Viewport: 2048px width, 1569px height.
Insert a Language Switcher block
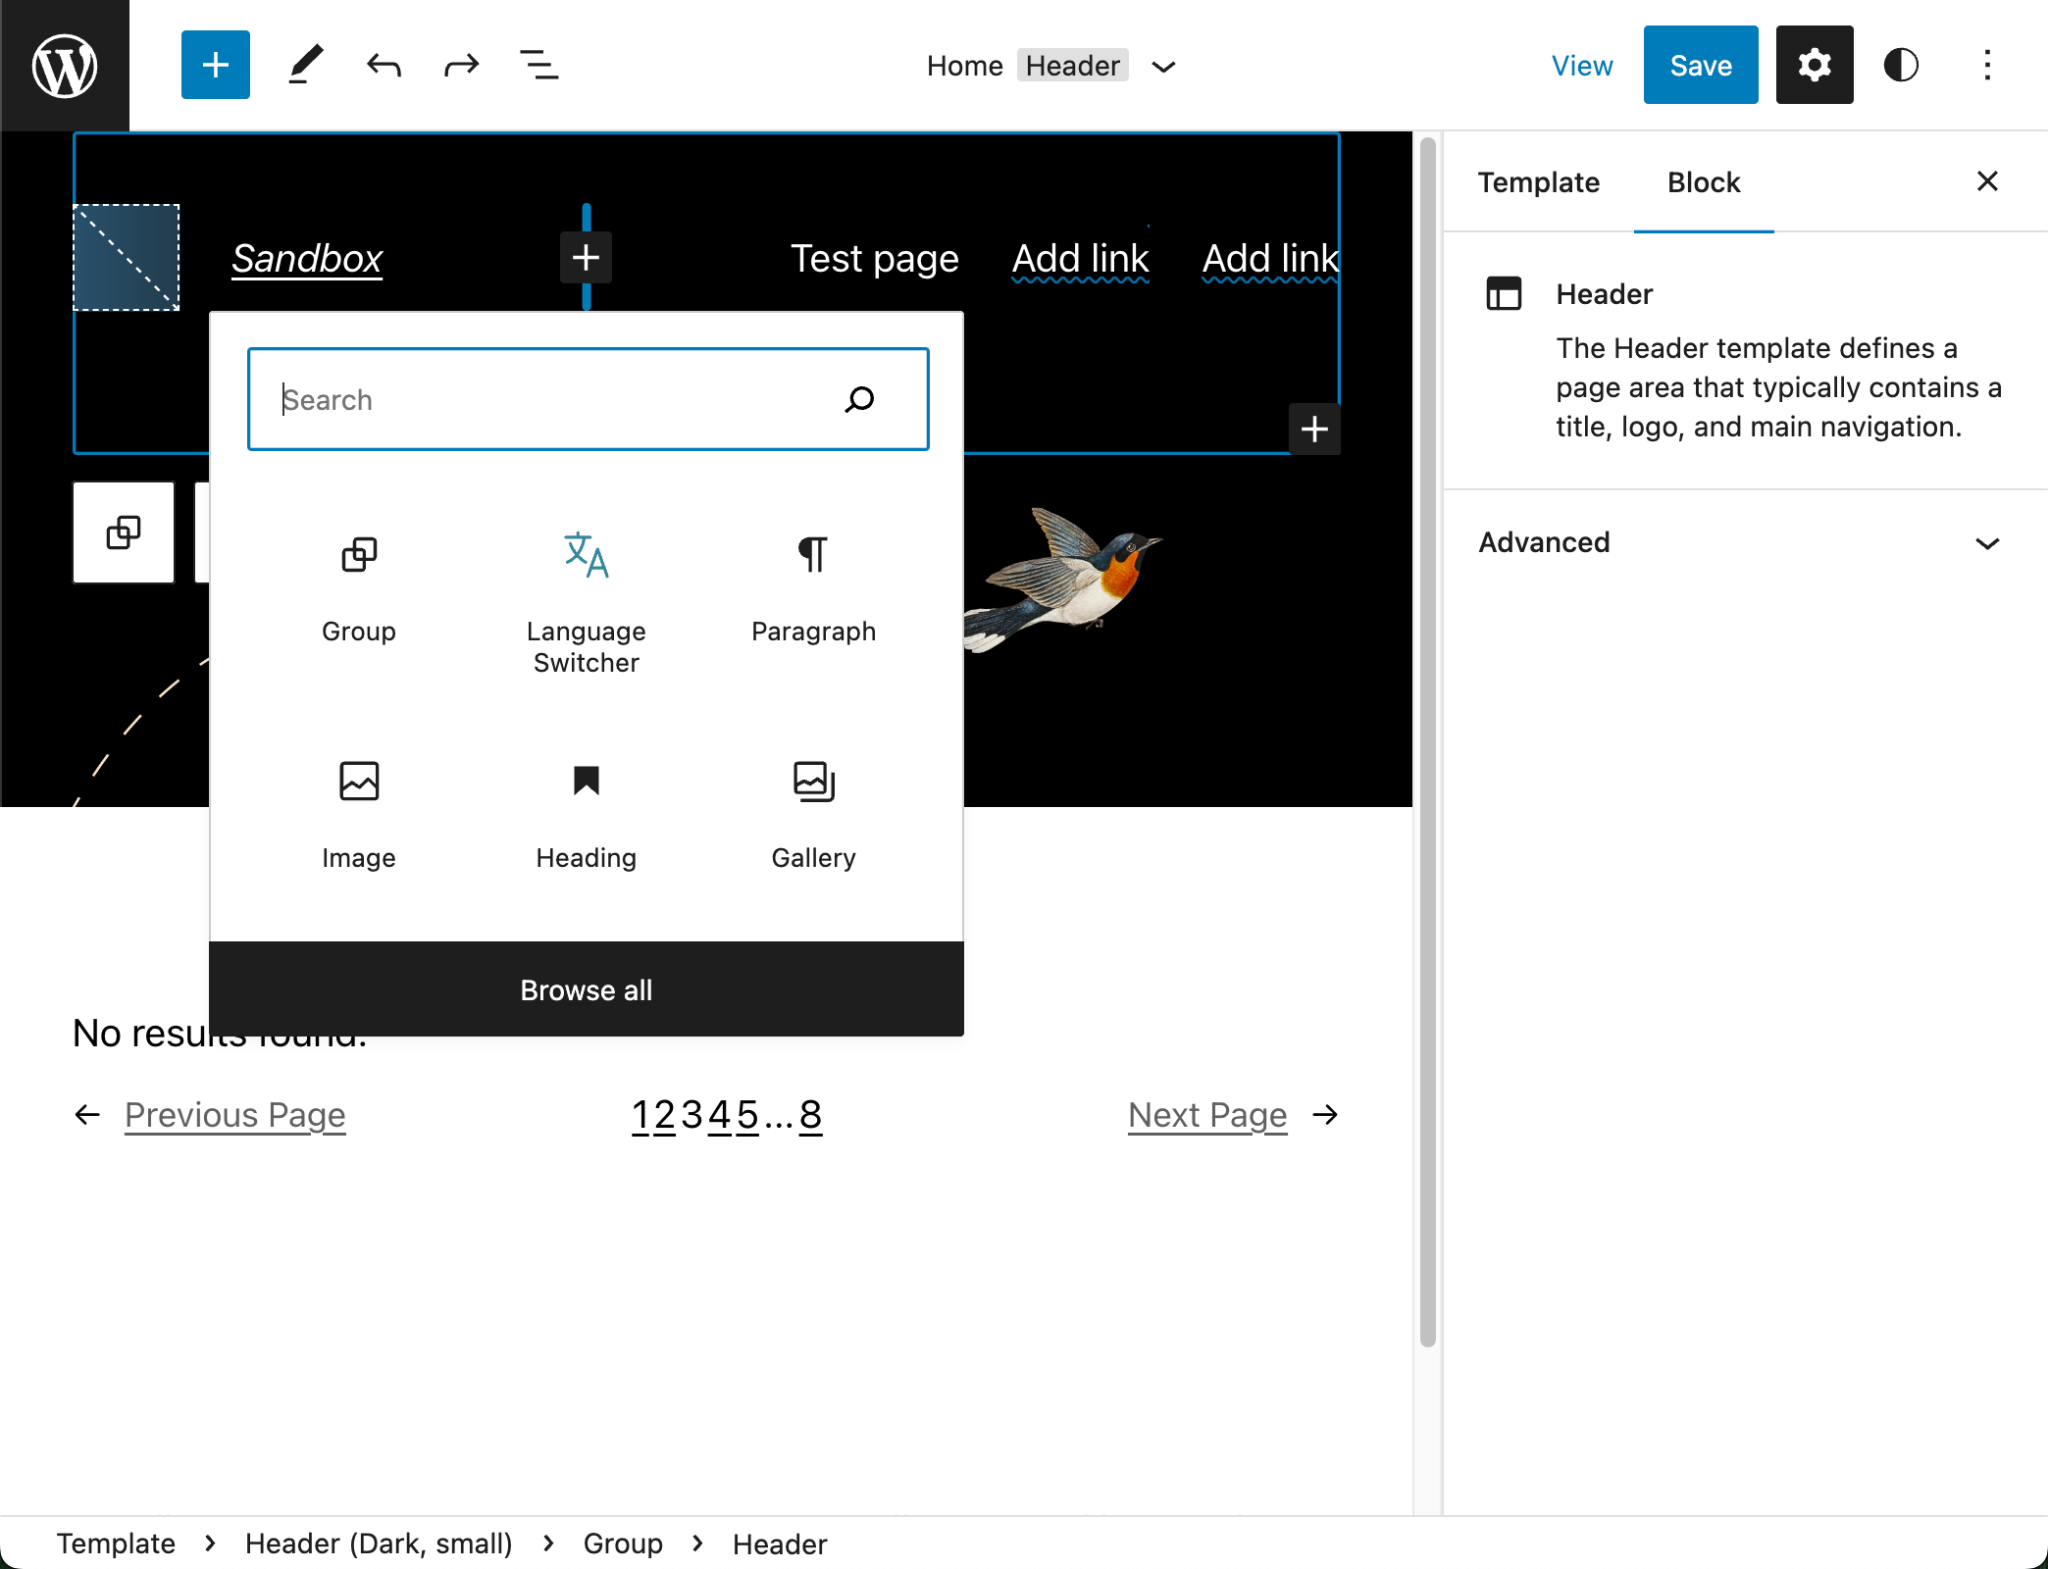(585, 590)
